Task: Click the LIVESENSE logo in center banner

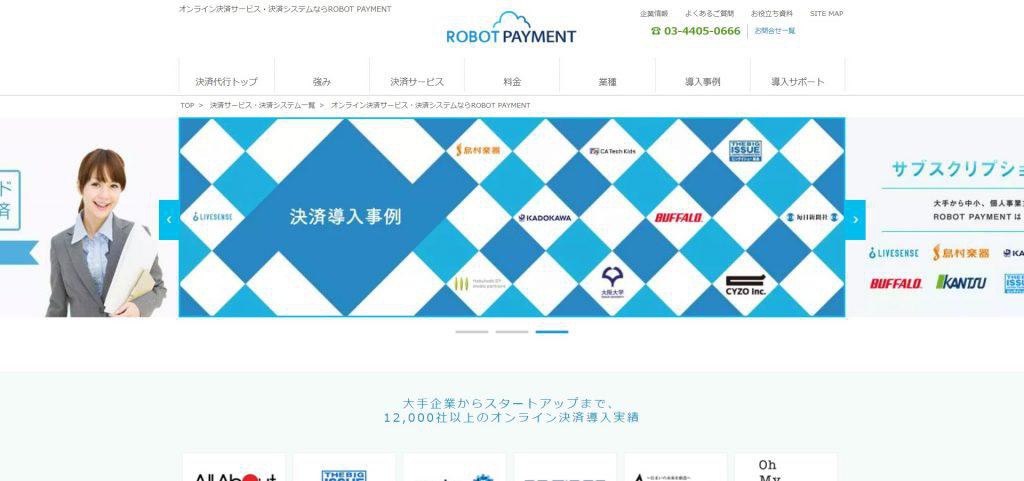Action: (213, 217)
